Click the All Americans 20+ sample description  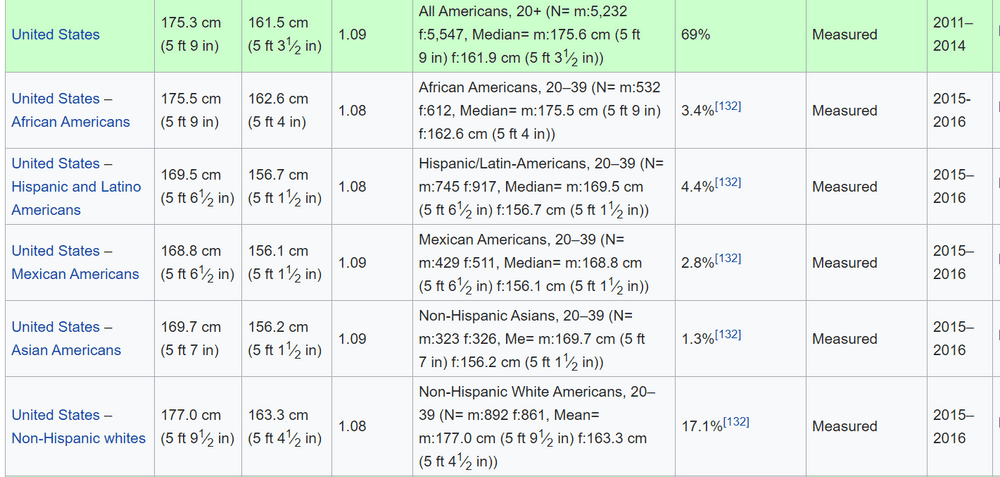coord(543,34)
